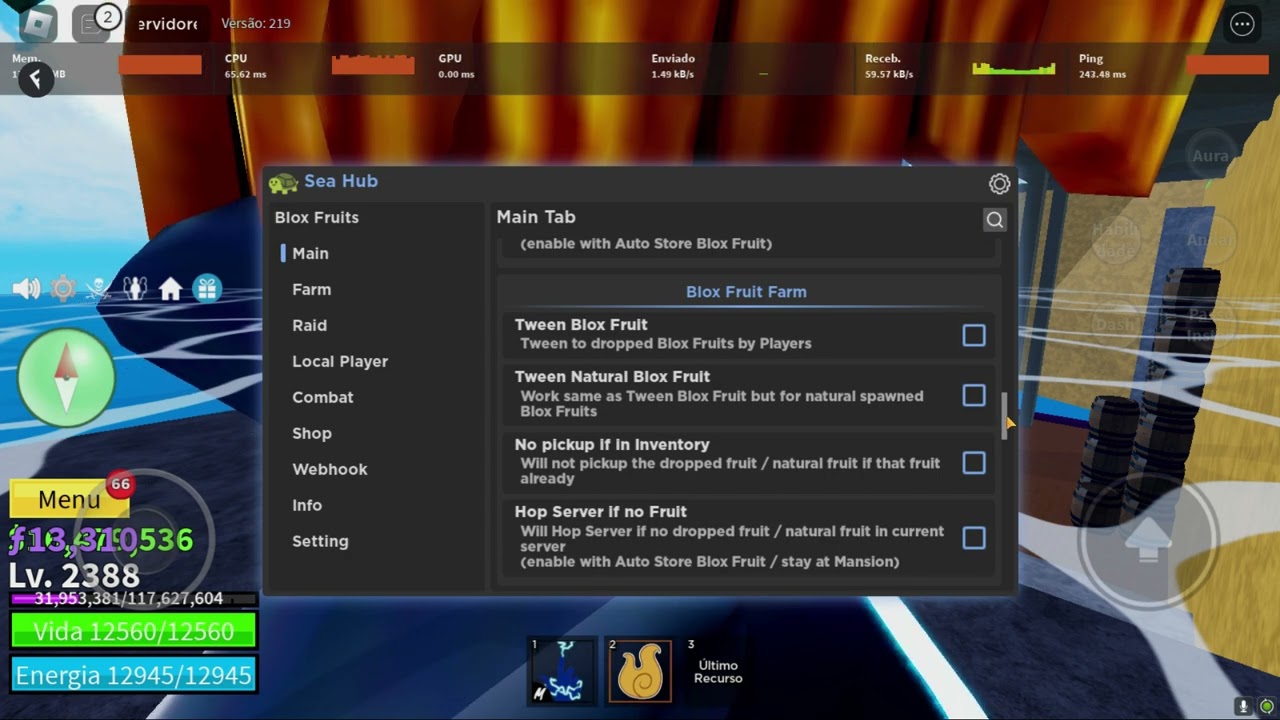Open the Local Player tab
Viewport: 1280px width, 720px height.
coord(340,362)
